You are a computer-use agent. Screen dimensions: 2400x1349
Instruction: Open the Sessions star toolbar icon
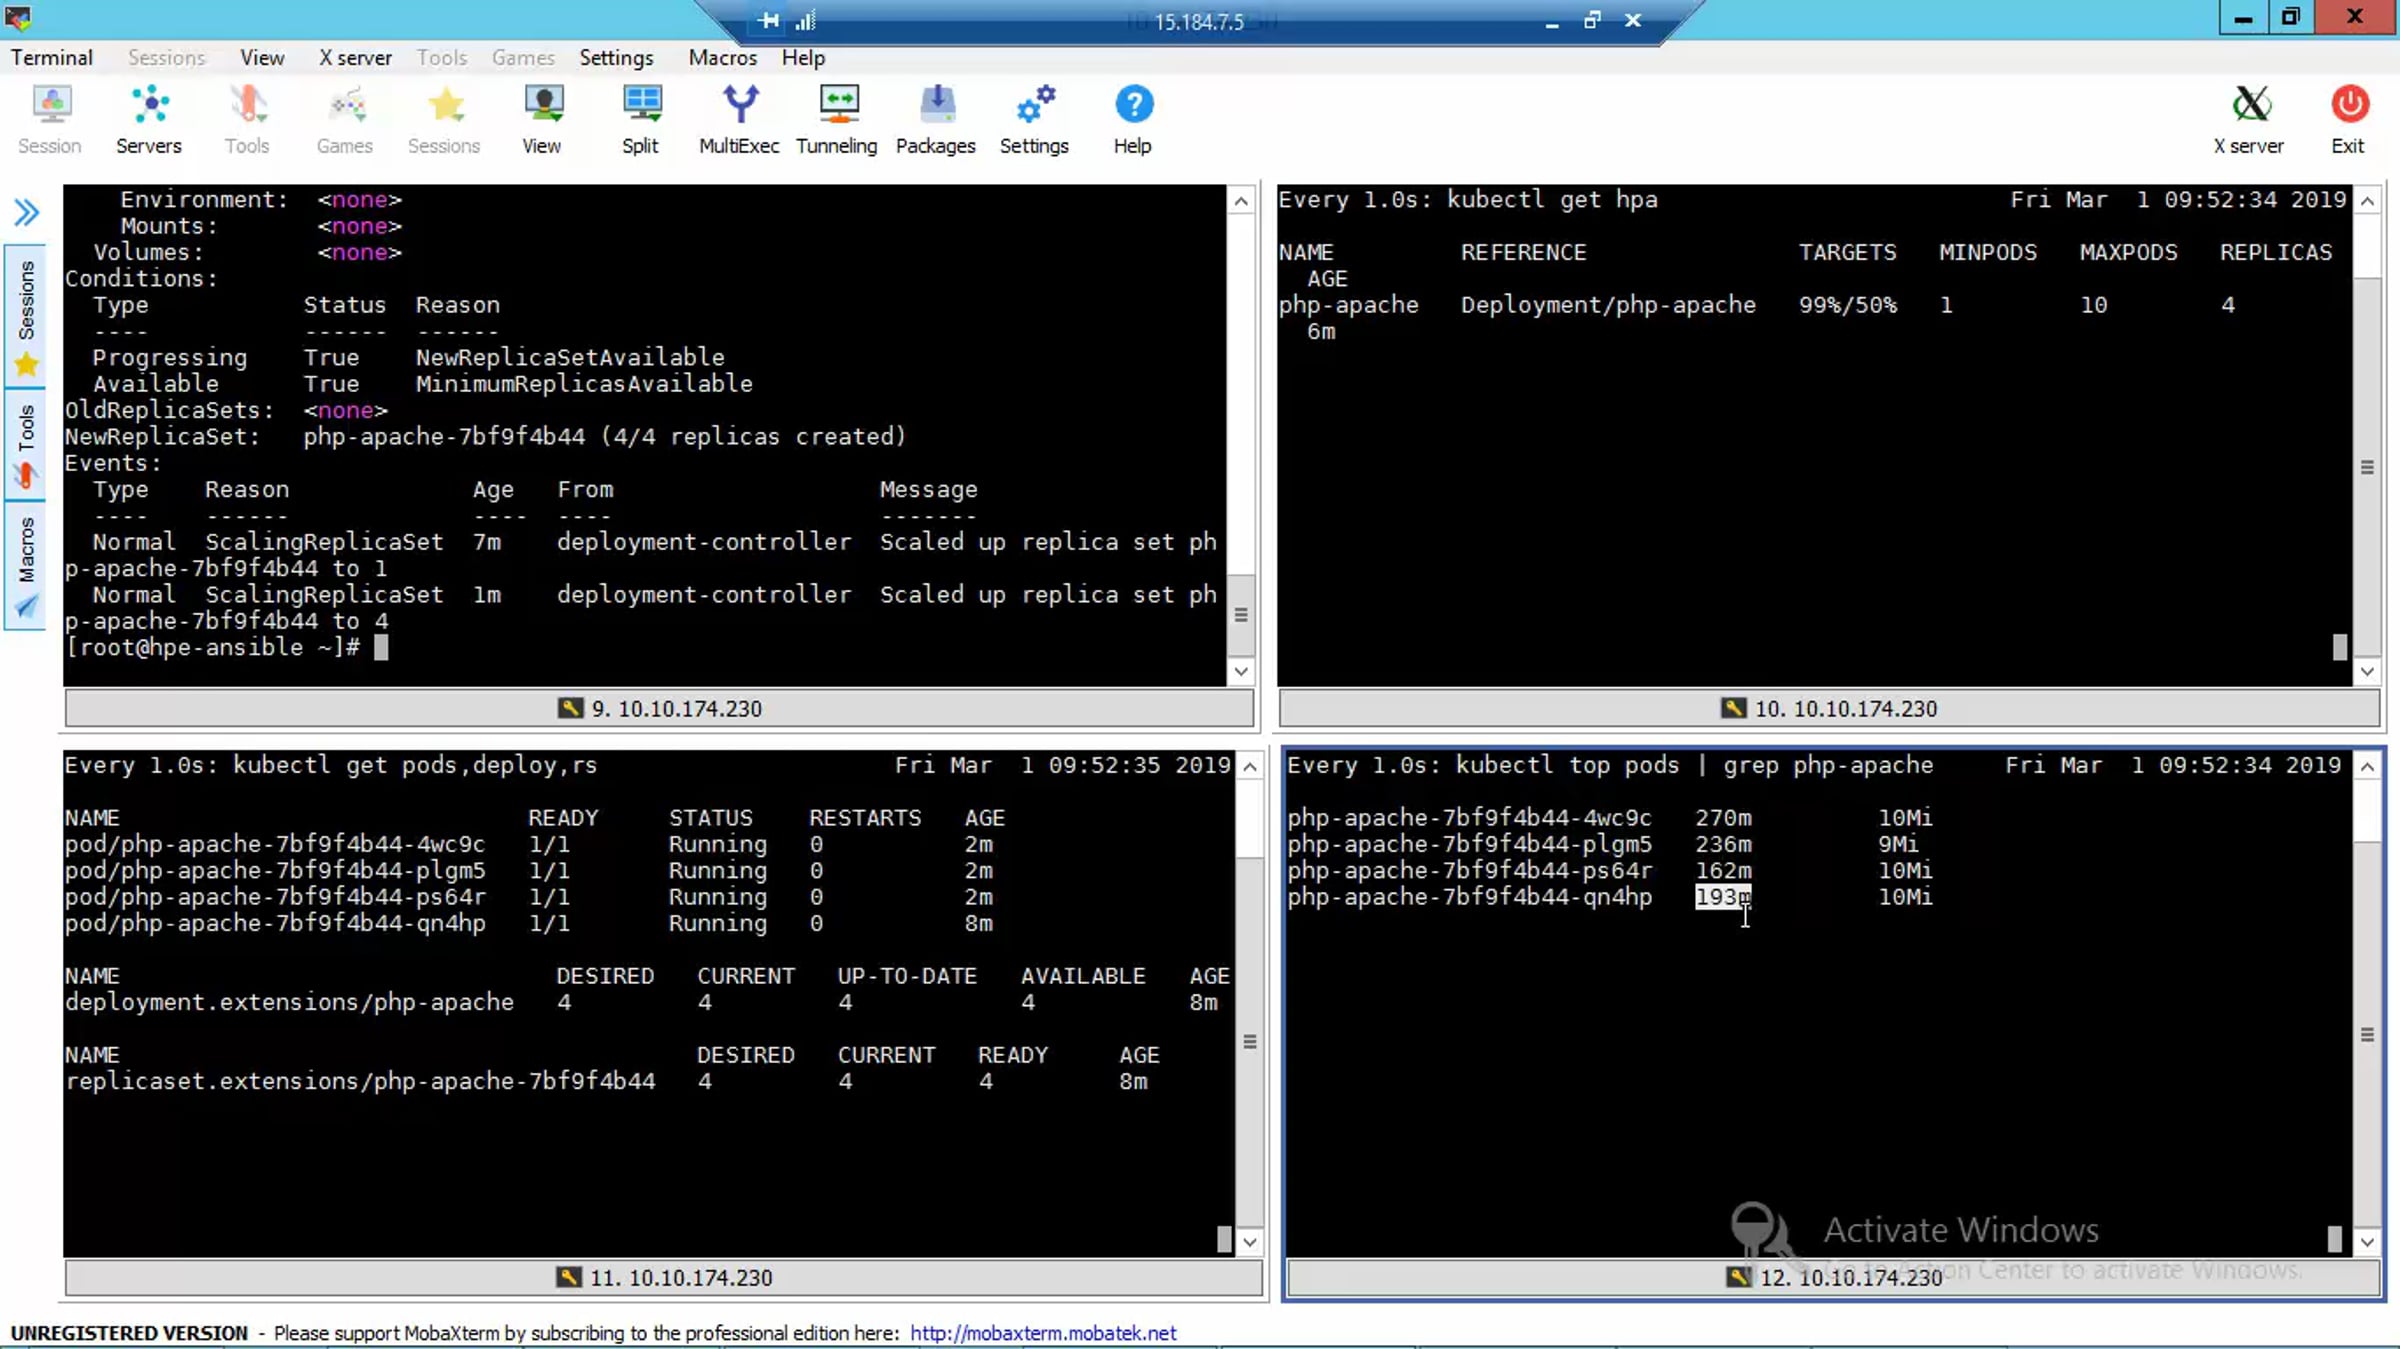(x=444, y=119)
